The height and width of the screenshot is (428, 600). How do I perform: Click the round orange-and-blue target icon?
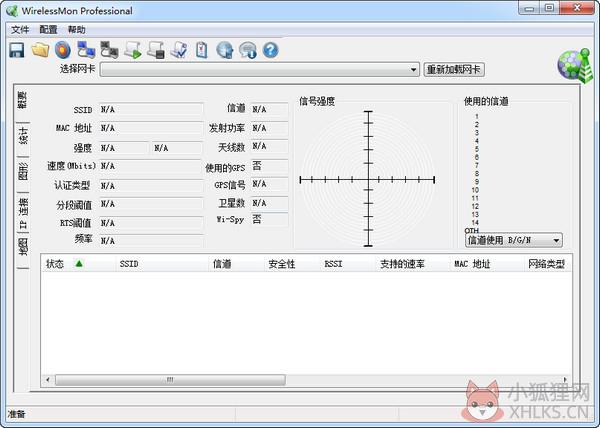pos(63,50)
